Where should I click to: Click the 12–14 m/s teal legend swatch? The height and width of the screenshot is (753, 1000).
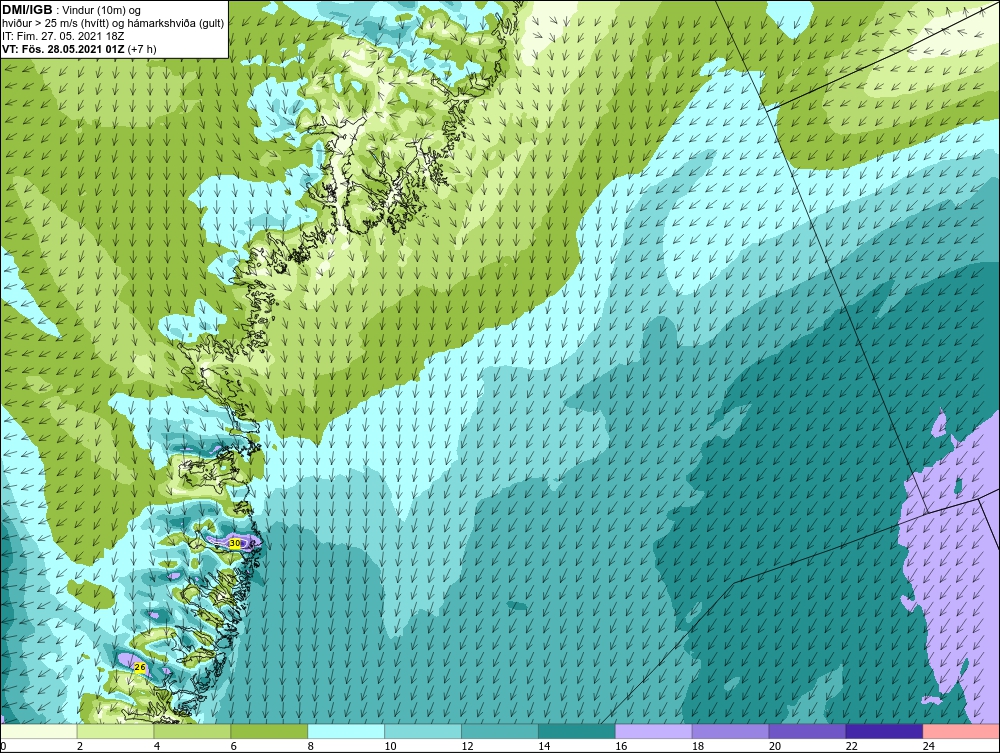[499, 731]
